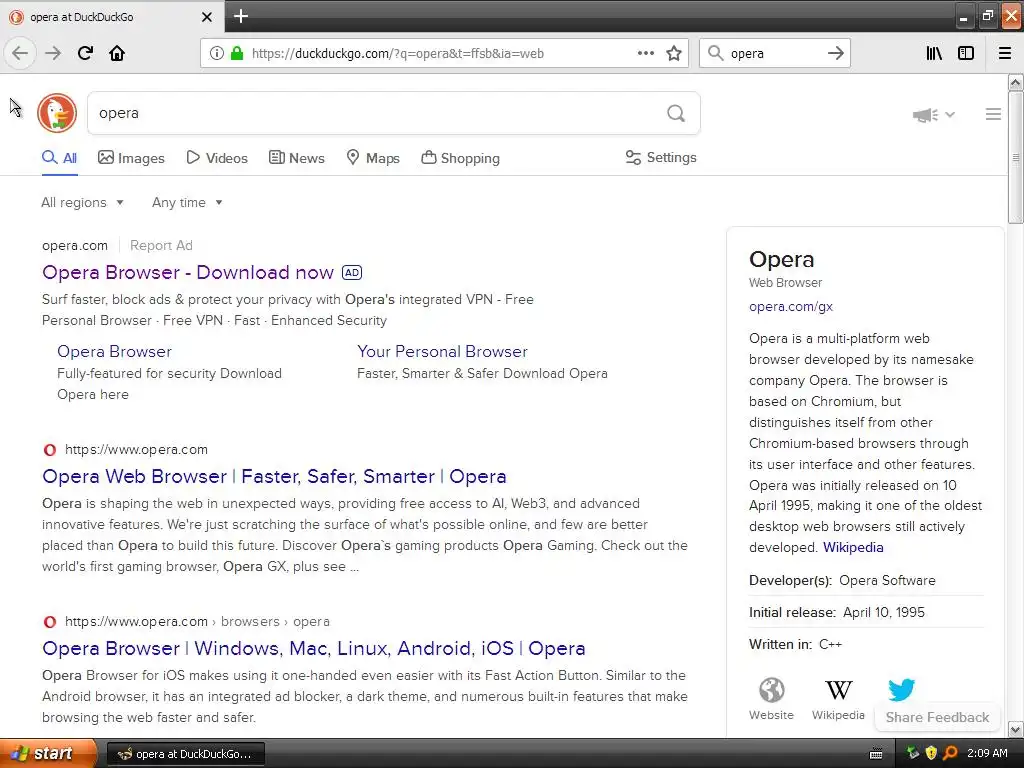The height and width of the screenshot is (768, 1024).
Task: Open a new tab with plus button
Action: click(x=241, y=16)
